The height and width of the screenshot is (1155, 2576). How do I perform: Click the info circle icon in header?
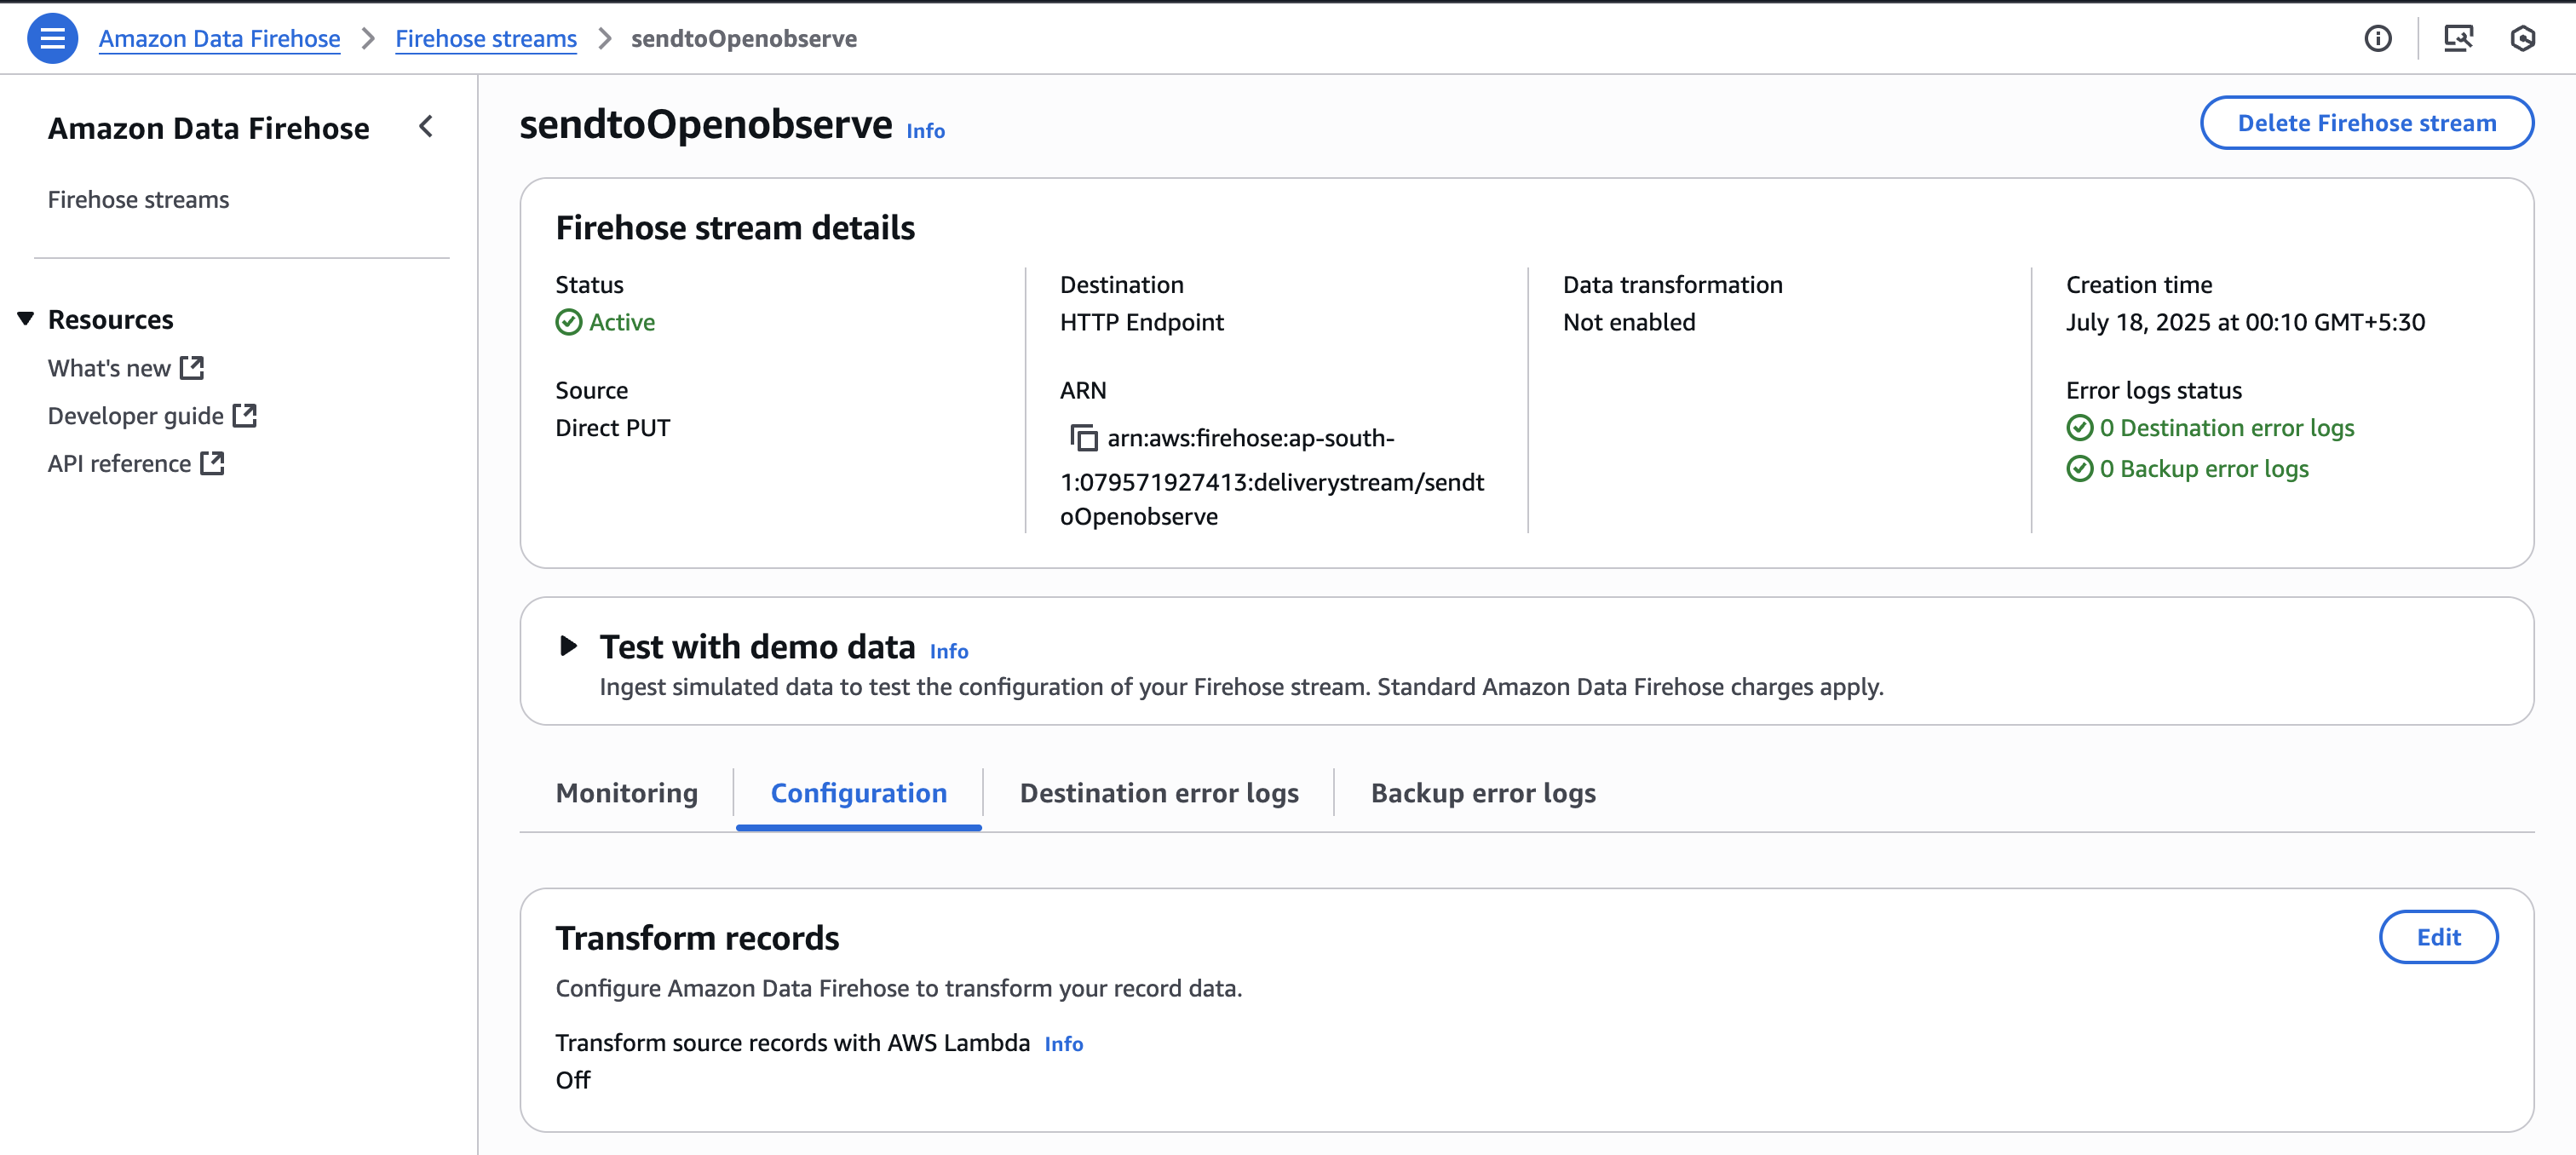click(x=2377, y=38)
